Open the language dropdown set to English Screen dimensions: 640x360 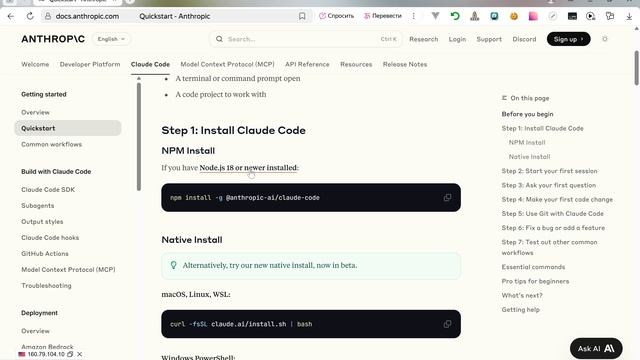click(111, 39)
